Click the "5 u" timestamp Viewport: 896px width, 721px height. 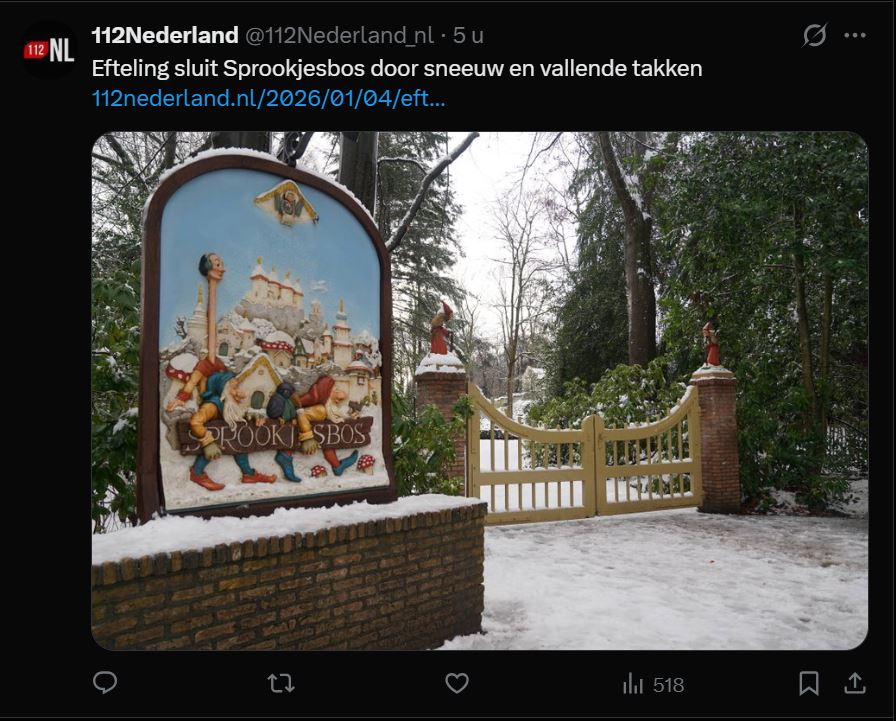click(x=468, y=35)
